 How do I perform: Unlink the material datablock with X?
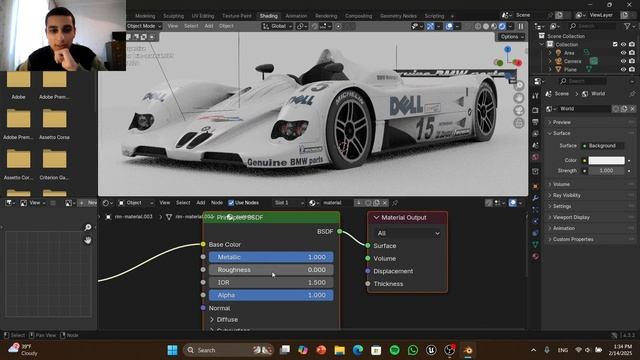[x=385, y=203]
